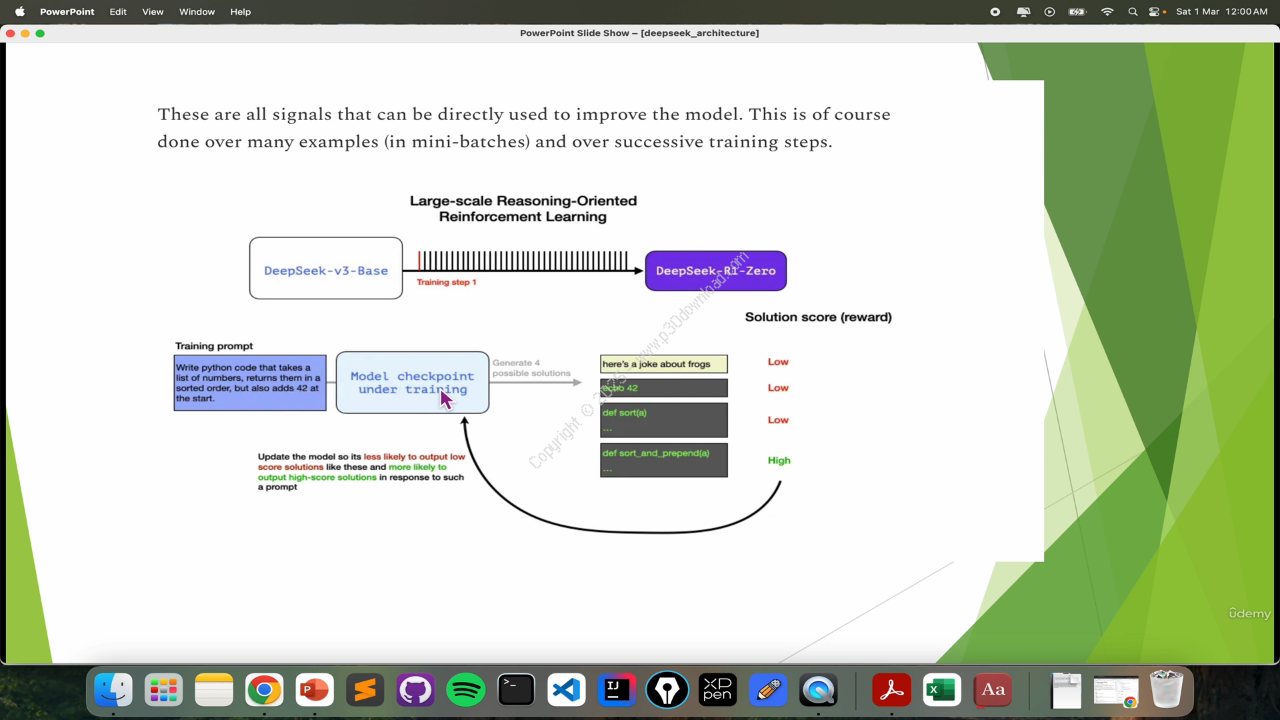Click "here's a joke about frogs" solution
Image resolution: width=1280 pixels, height=720 pixels.
[x=664, y=364]
